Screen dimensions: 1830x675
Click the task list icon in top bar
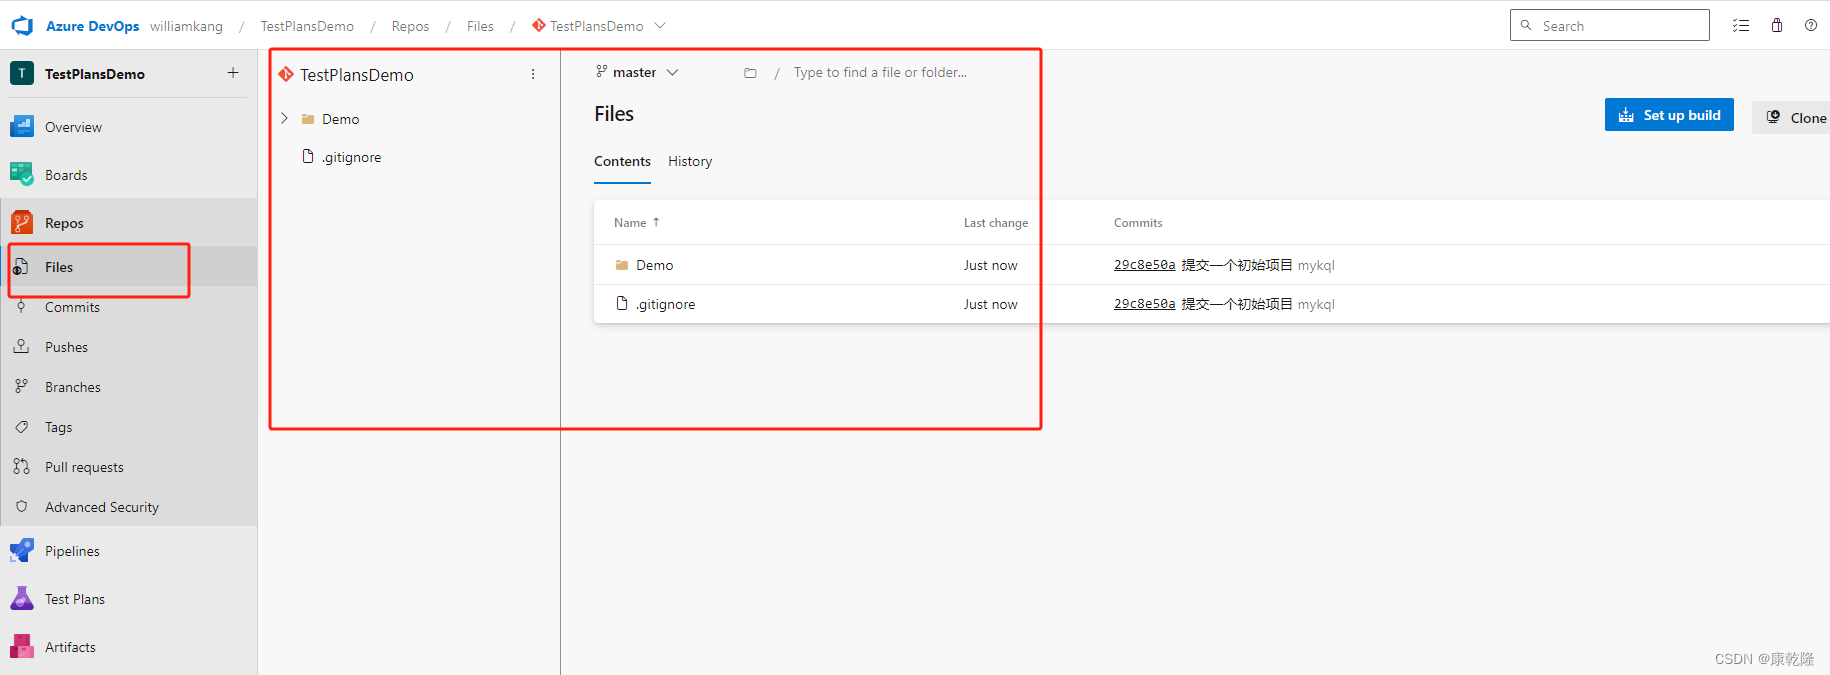(x=1741, y=26)
